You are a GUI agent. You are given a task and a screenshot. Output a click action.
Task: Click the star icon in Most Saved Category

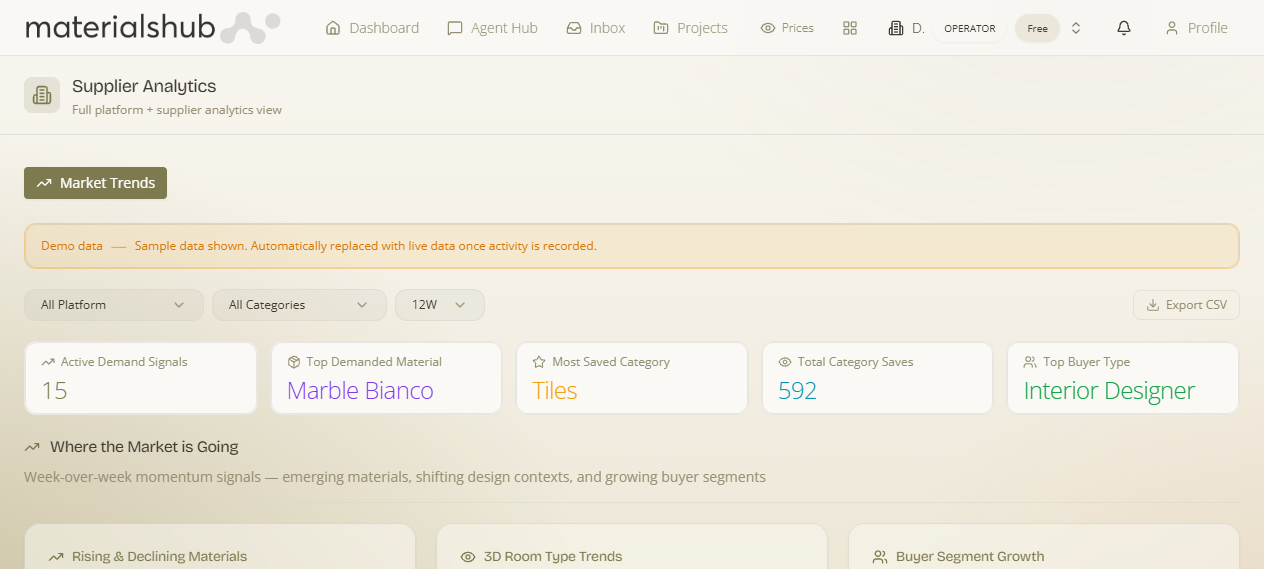(x=539, y=362)
